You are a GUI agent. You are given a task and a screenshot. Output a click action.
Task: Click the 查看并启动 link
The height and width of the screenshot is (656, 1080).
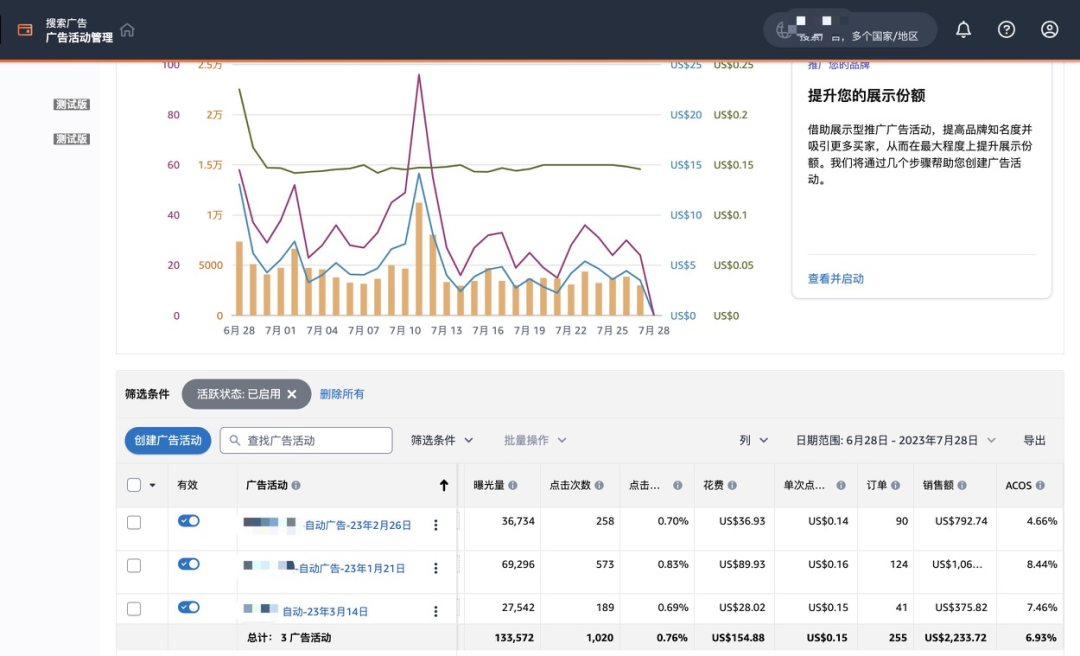(x=835, y=278)
